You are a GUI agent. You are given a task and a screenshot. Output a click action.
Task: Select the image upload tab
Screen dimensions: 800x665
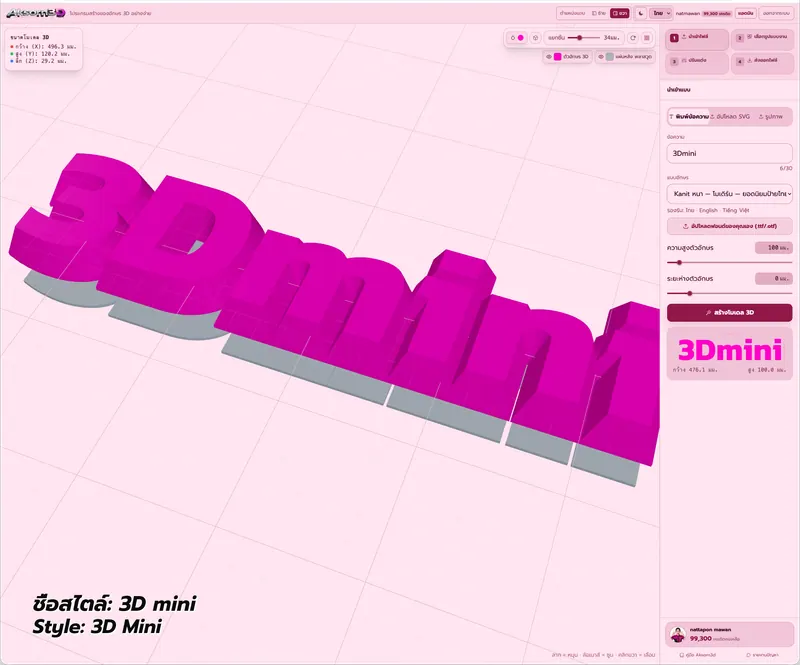(771, 117)
